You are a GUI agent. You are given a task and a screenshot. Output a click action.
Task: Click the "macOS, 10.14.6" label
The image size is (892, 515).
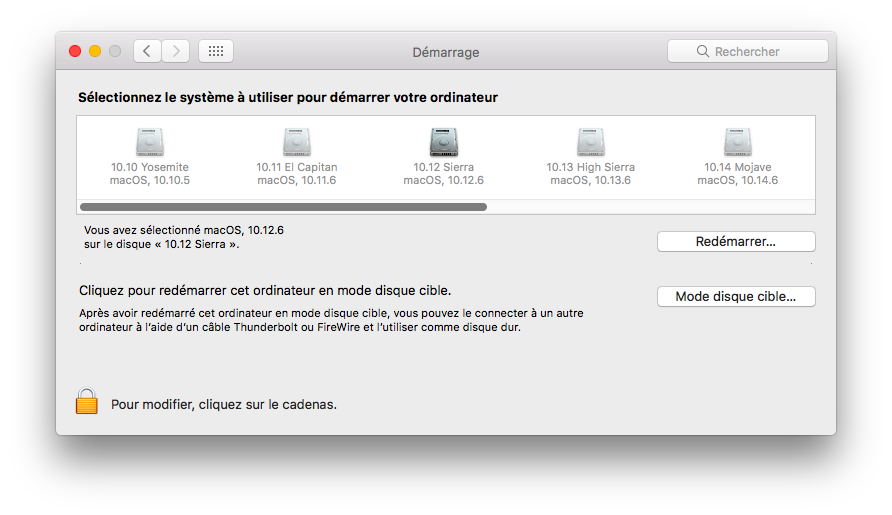[x=738, y=180]
